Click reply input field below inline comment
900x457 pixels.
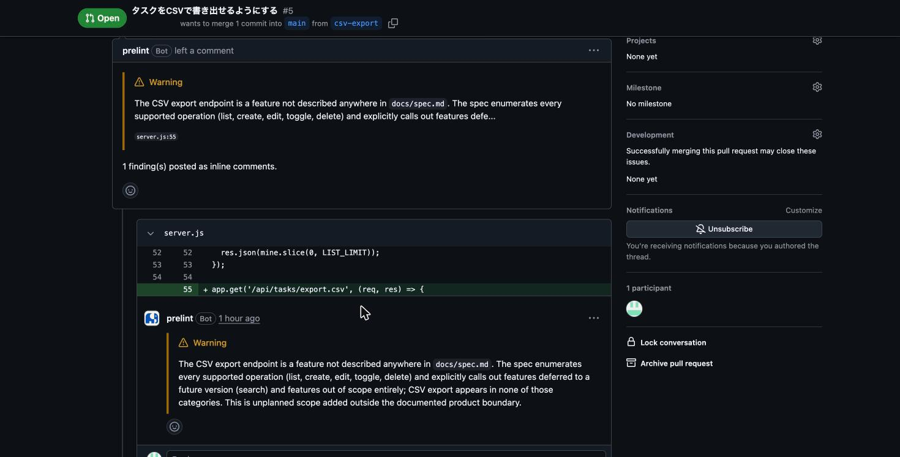(386, 454)
